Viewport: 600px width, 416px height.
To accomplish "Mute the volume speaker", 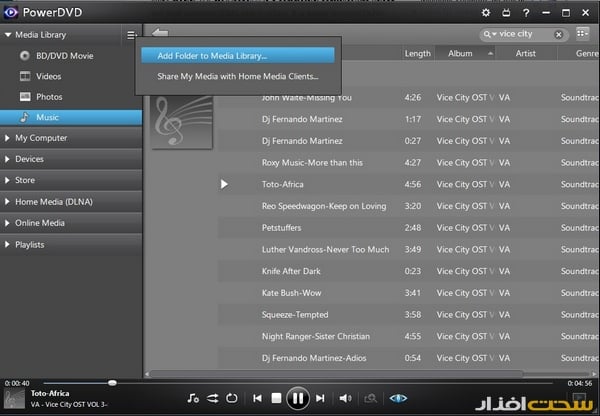I will click(x=345, y=398).
